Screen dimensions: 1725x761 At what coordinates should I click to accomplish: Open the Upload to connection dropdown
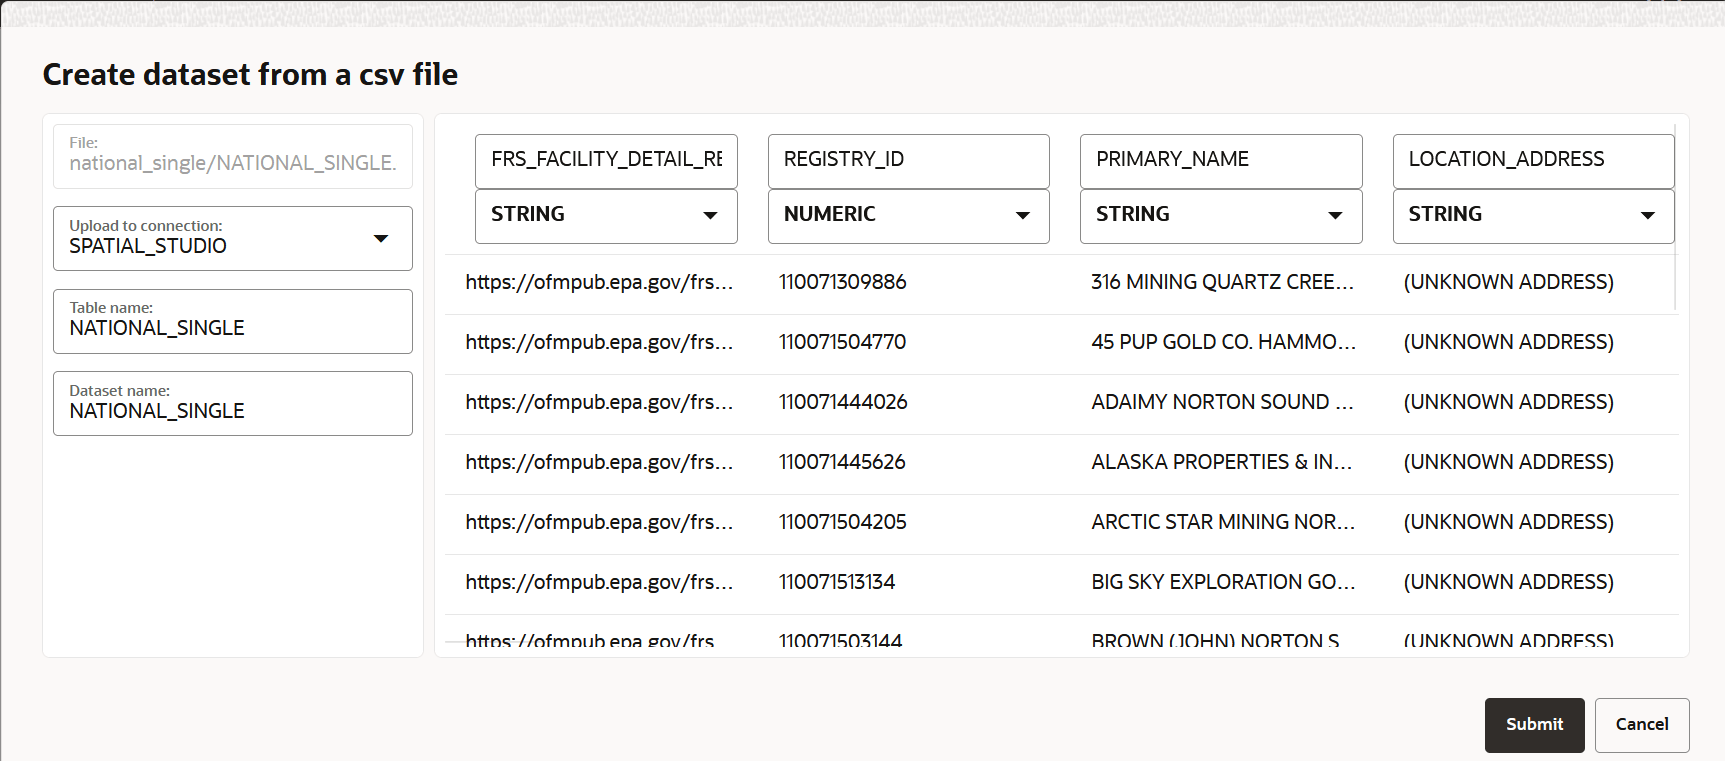point(233,238)
